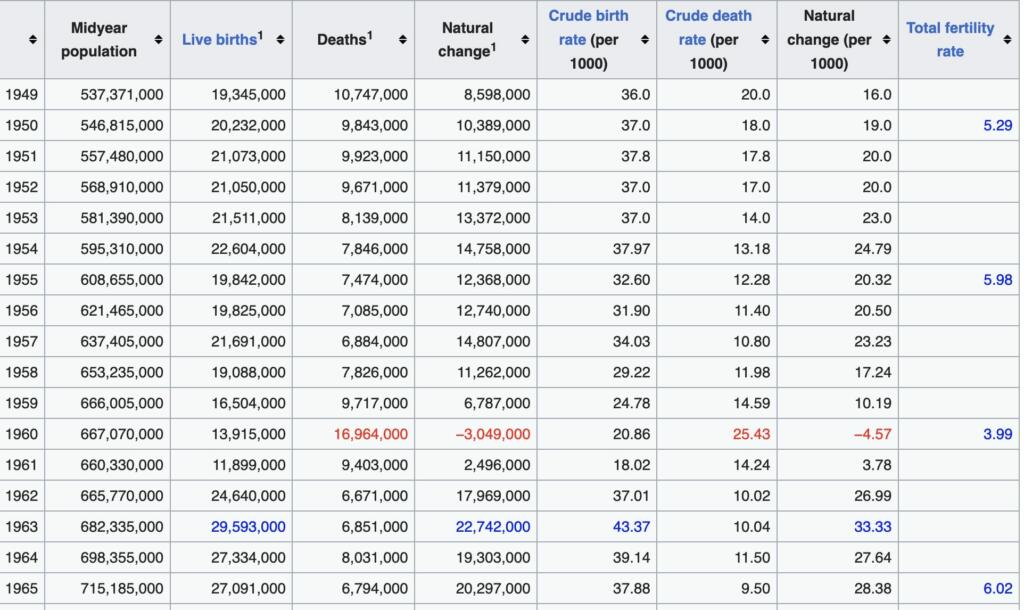The height and width of the screenshot is (610, 1024).
Task: Open the 3.99 fertility value for 1960
Action: tap(997, 434)
